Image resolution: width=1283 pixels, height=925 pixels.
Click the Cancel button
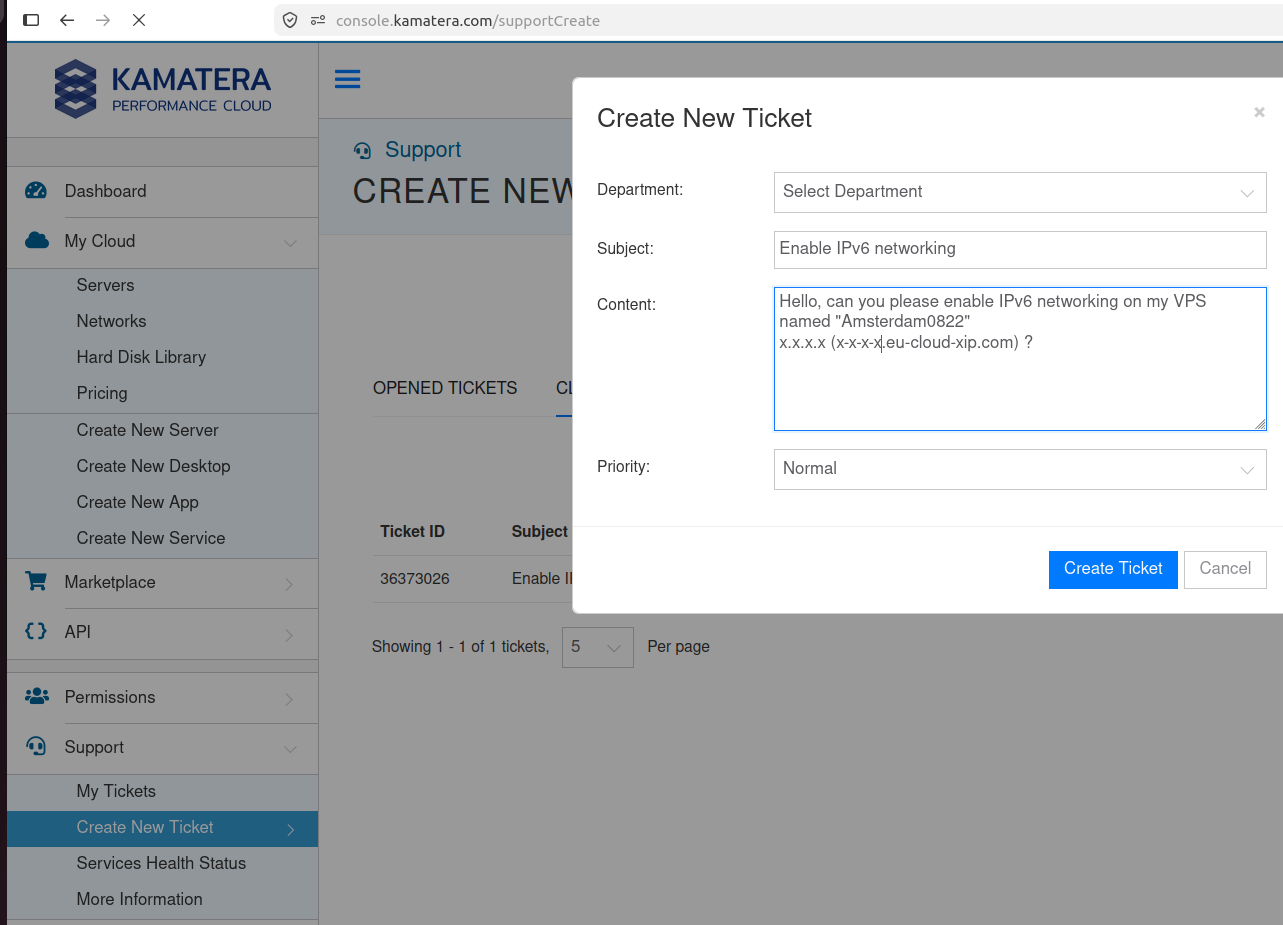click(1225, 569)
